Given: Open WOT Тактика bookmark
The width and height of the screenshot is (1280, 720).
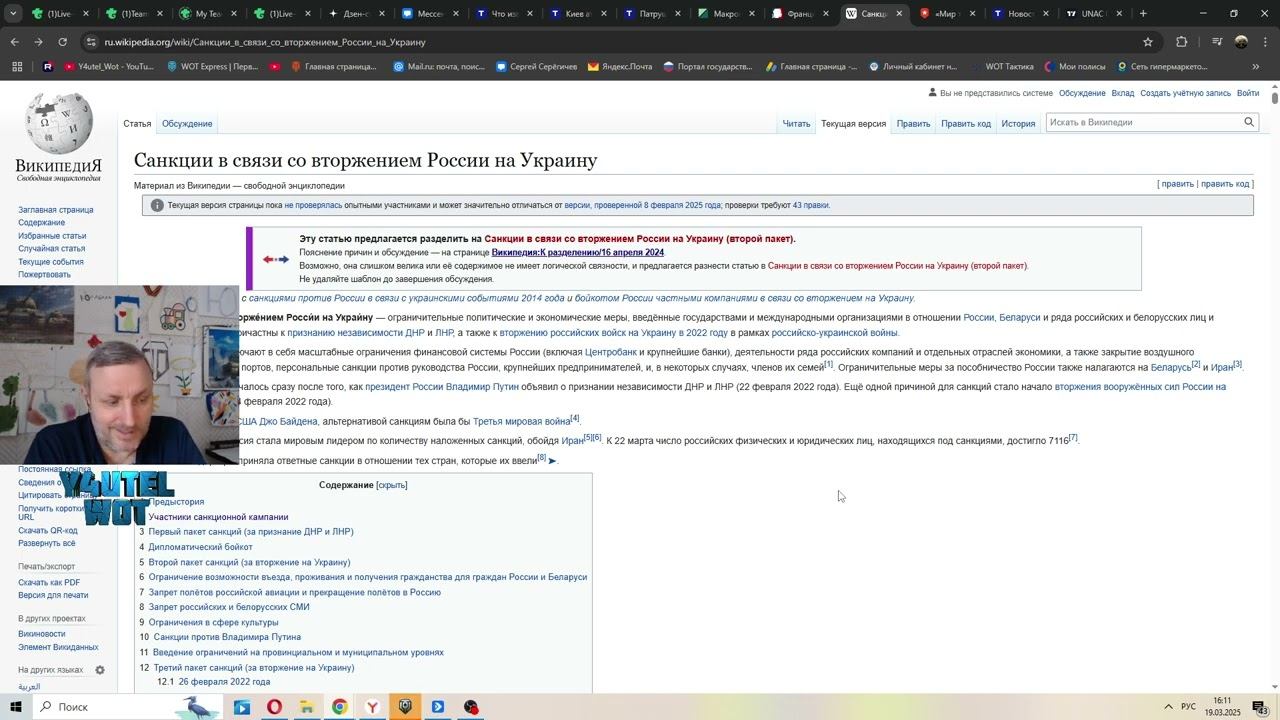Looking at the screenshot, I should click(x=1001, y=67).
